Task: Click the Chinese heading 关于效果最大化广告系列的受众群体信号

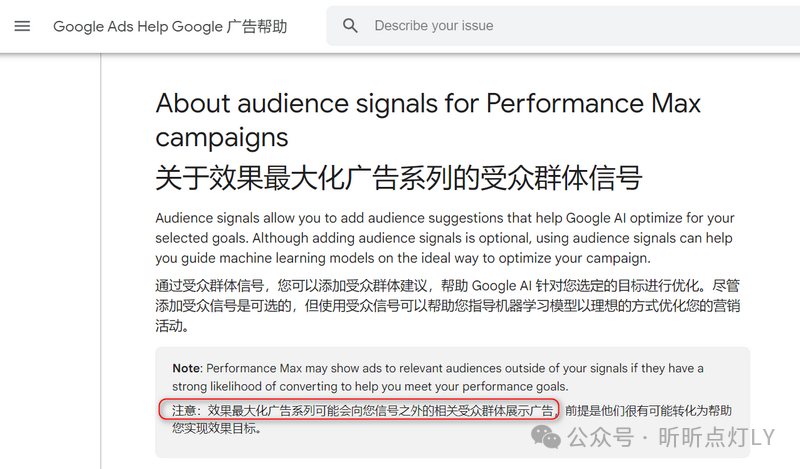Action: click(x=398, y=178)
